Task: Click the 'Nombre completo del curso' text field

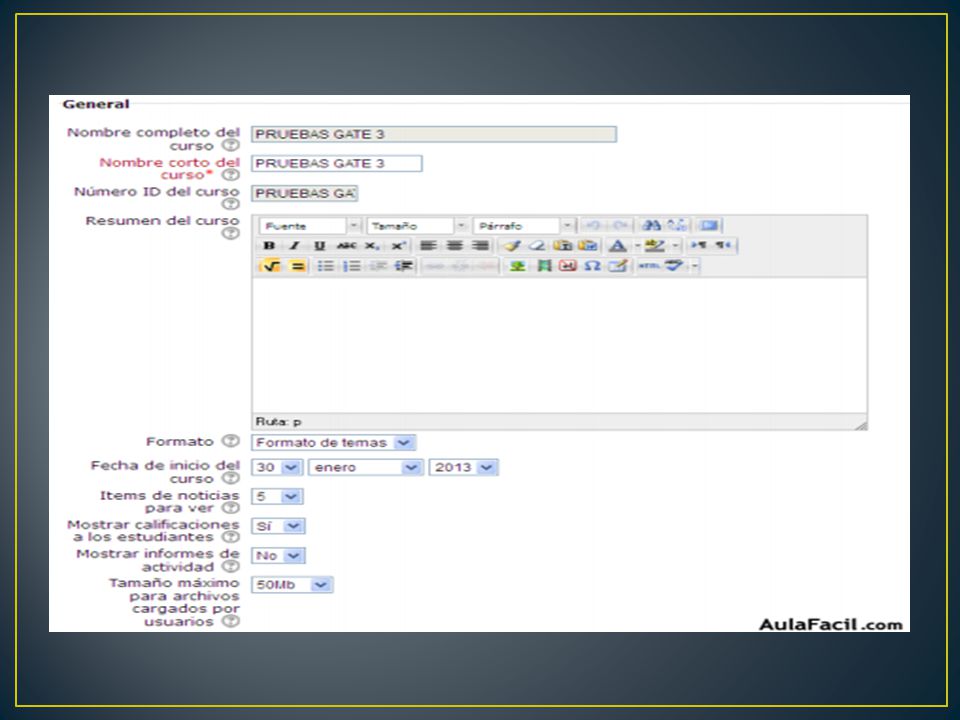Action: pyautogui.click(x=433, y=135)
